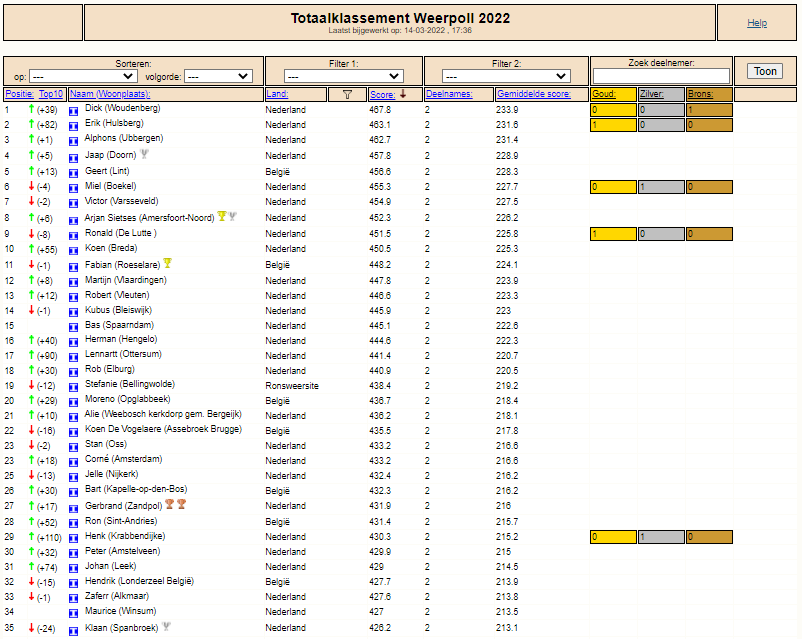Screen dimensions: 802x639
Task: Sort by the Gemiddelde score column header
Action: click(534, 94)
